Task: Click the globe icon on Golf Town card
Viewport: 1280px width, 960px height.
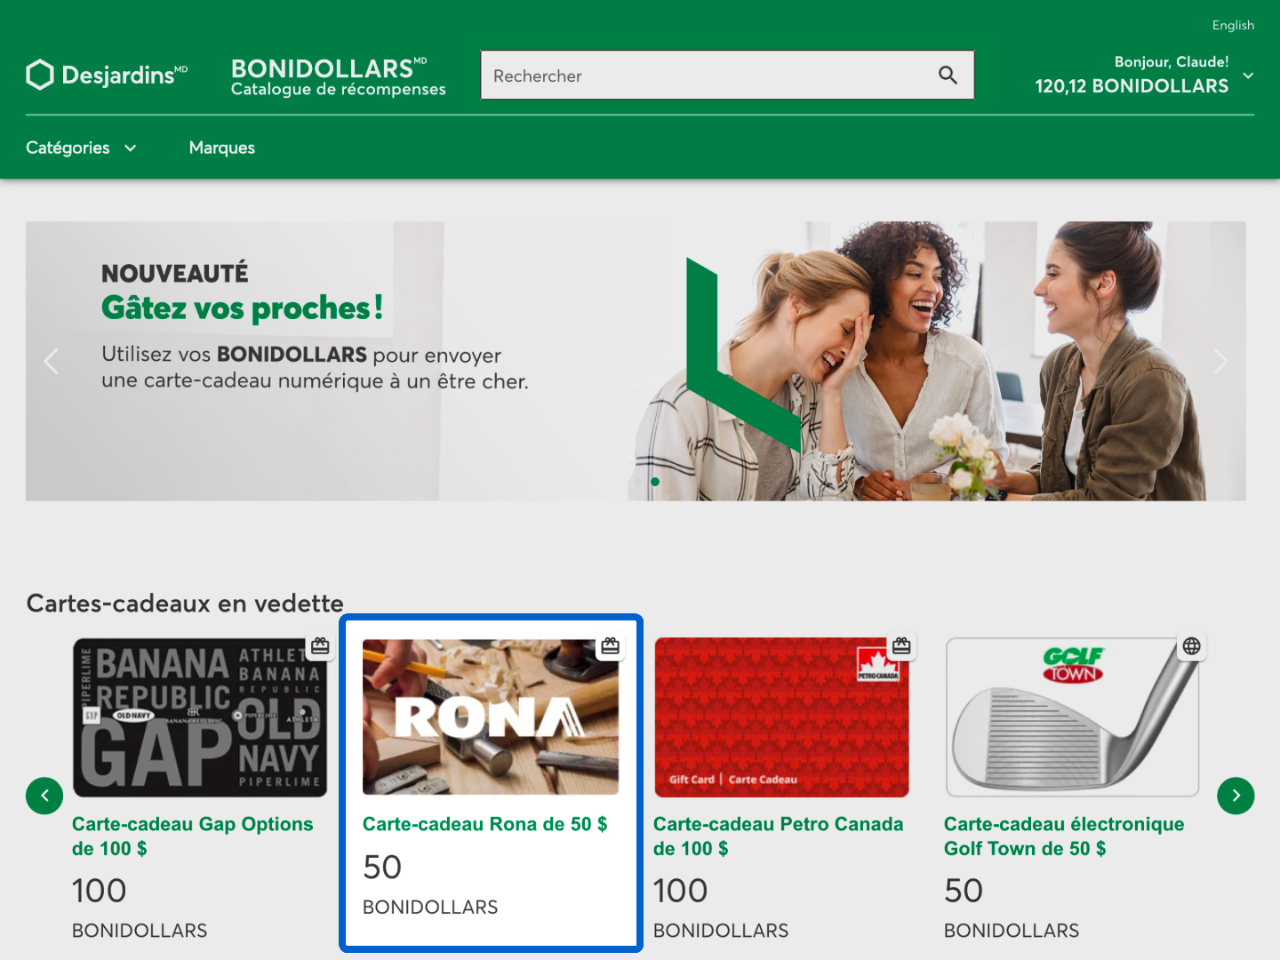Action: [1191, 646]
